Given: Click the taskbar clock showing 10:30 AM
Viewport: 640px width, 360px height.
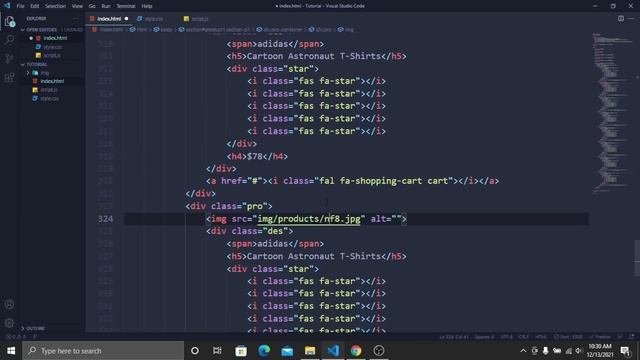Looking at the screenshot, I should pyautogui.click(x=600, y=351).
